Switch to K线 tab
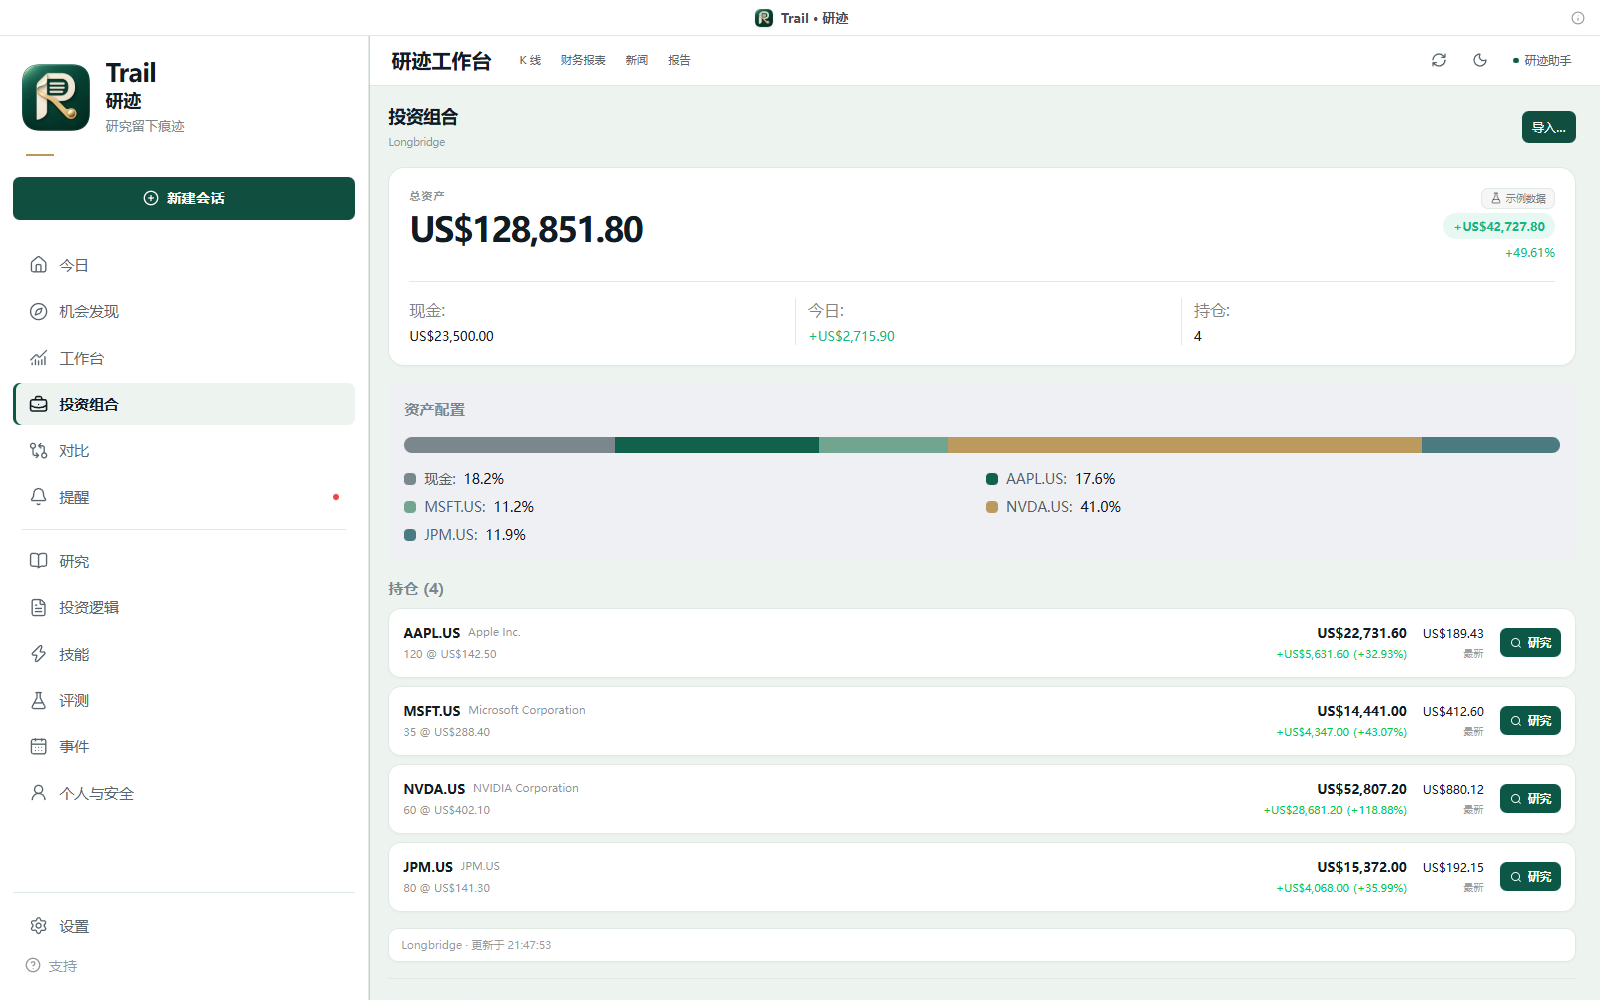The width and height of the screenshot is (1600, 1000). pos(530,60)
